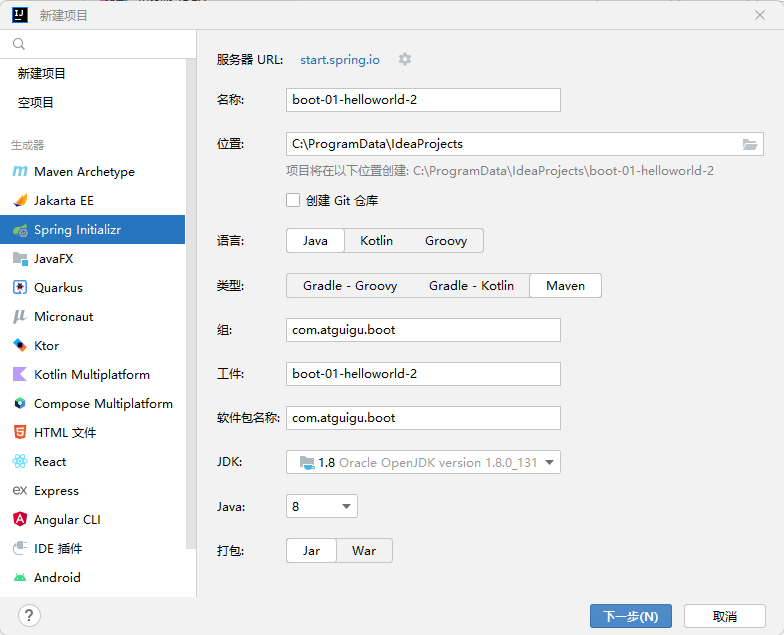Select Kotlin Multiplatform generator
This screenshot has height=635, width=784.
tap(92, 374)
